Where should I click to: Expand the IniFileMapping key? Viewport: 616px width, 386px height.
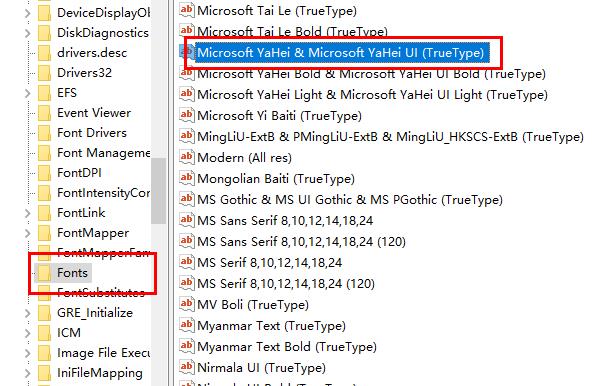click(28, 373)
